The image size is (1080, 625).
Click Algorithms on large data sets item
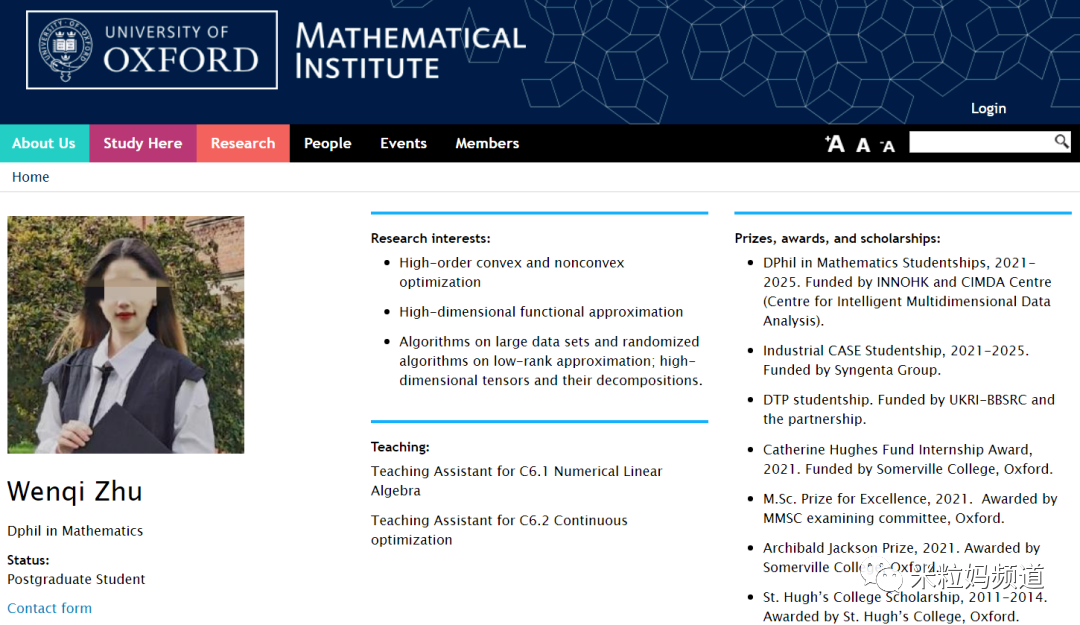click(x=551, y=361)
